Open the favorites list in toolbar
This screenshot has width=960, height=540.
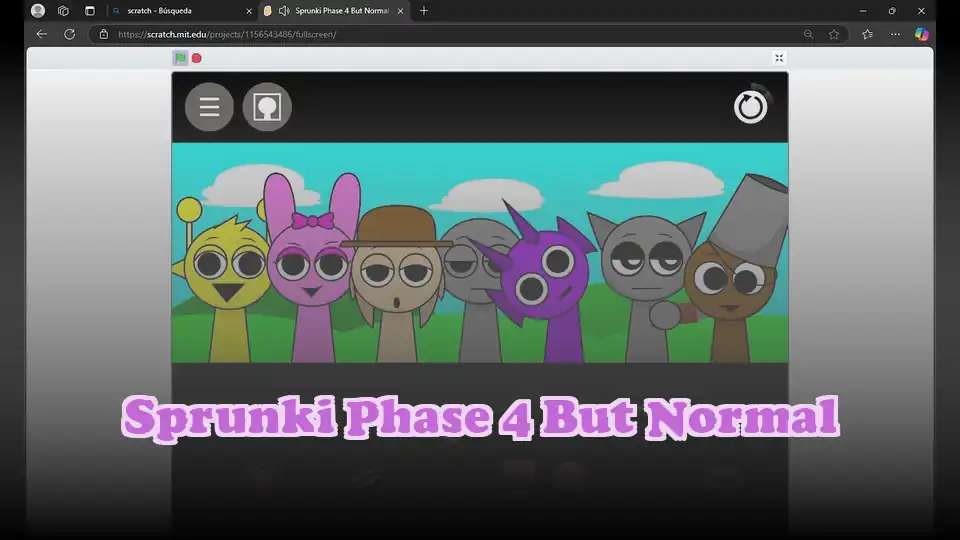867,34
